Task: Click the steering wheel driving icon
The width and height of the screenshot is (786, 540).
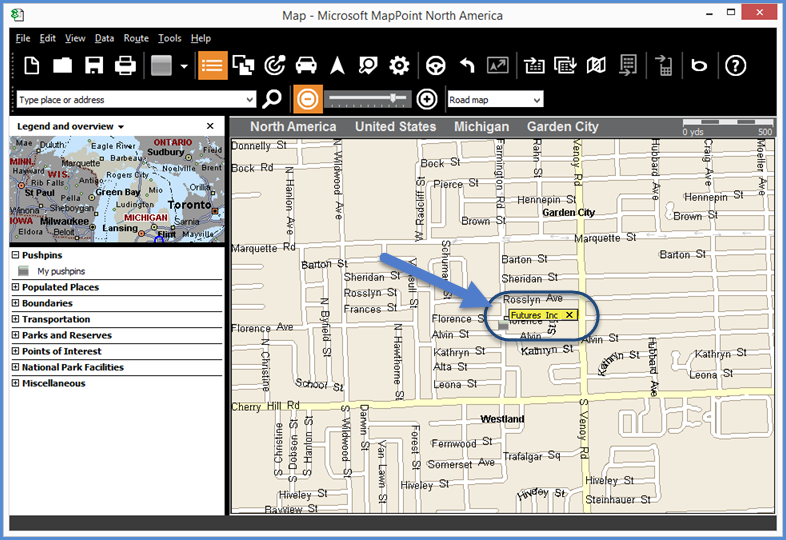Action: (436, 66)
